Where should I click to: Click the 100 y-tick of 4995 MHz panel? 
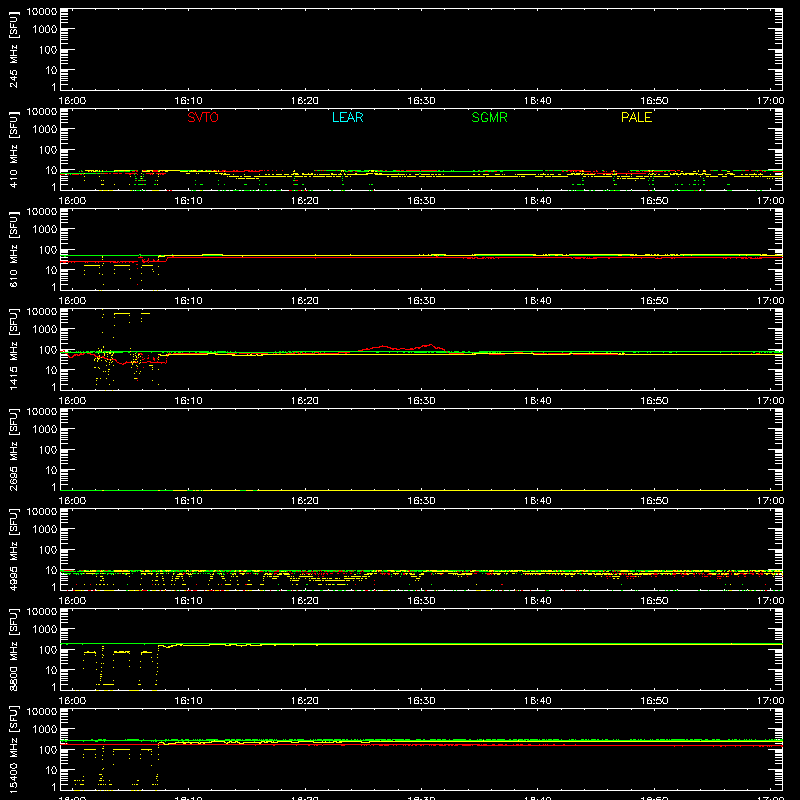(48, 550)
